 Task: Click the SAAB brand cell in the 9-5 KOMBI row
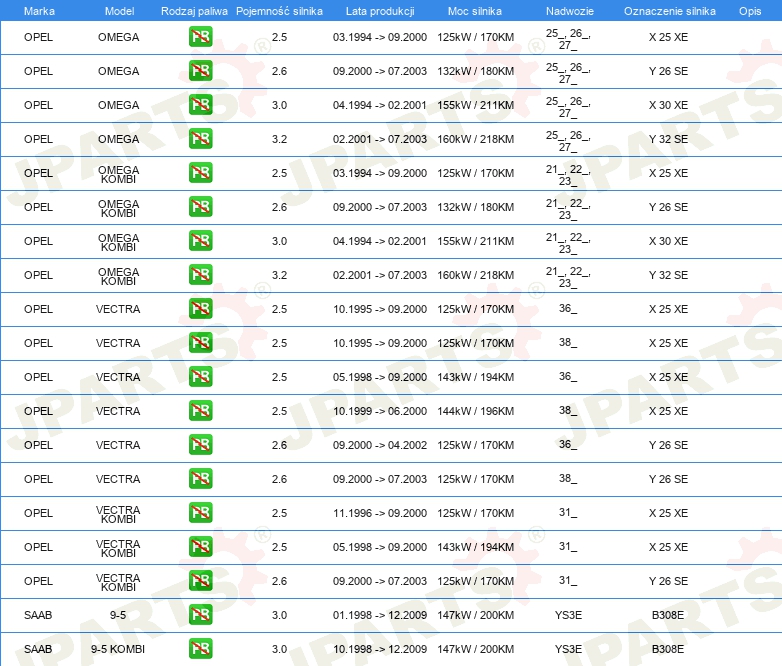pos(38,649)
